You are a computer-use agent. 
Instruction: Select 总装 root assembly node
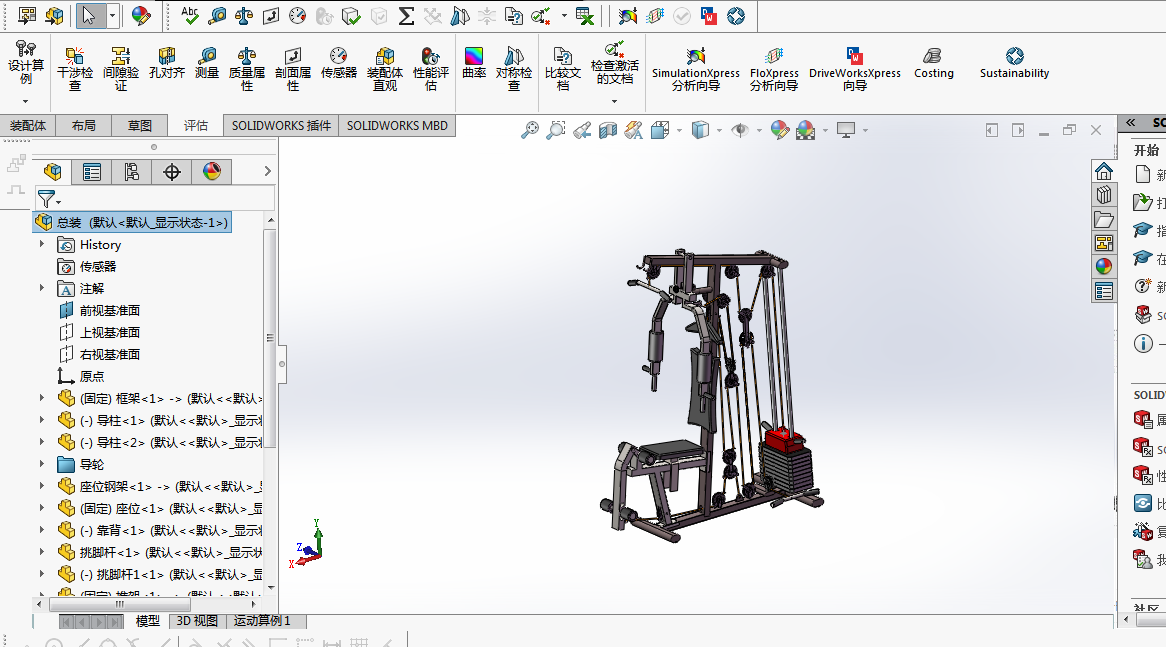click(132, 222)
